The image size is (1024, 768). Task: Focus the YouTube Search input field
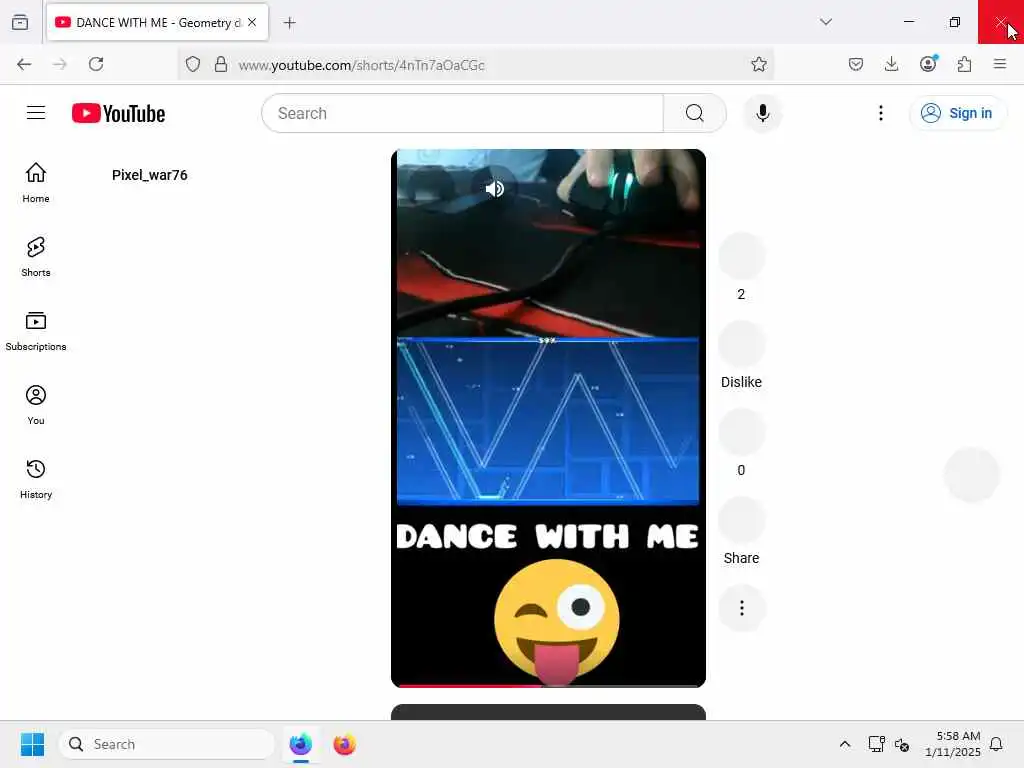pos(462,113)
